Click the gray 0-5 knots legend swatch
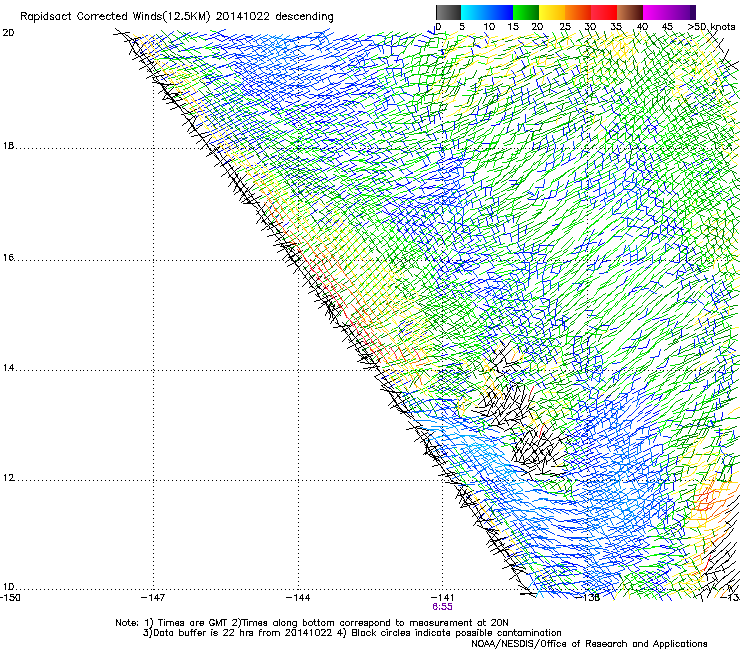The image size is (740, 650). click(x=448, y=12)
